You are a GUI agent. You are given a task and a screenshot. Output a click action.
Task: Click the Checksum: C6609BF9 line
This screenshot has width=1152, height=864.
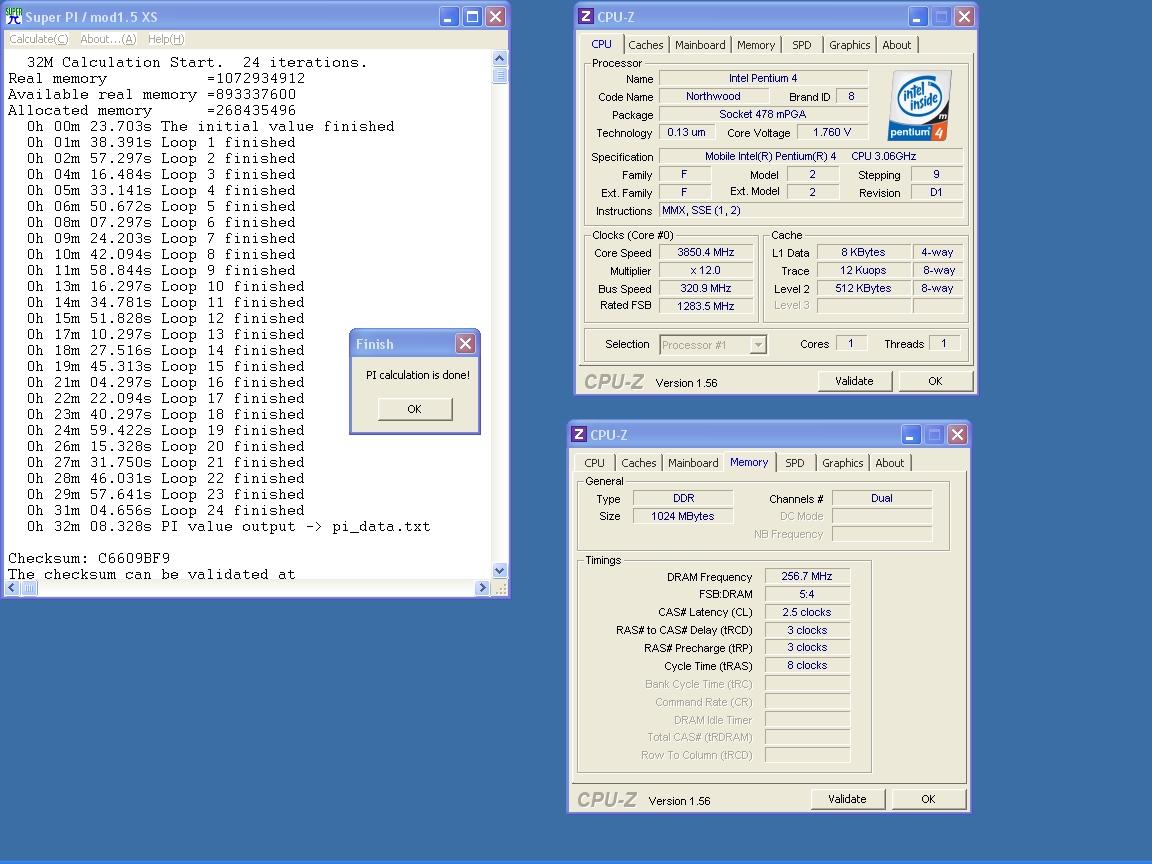point(89,558)
